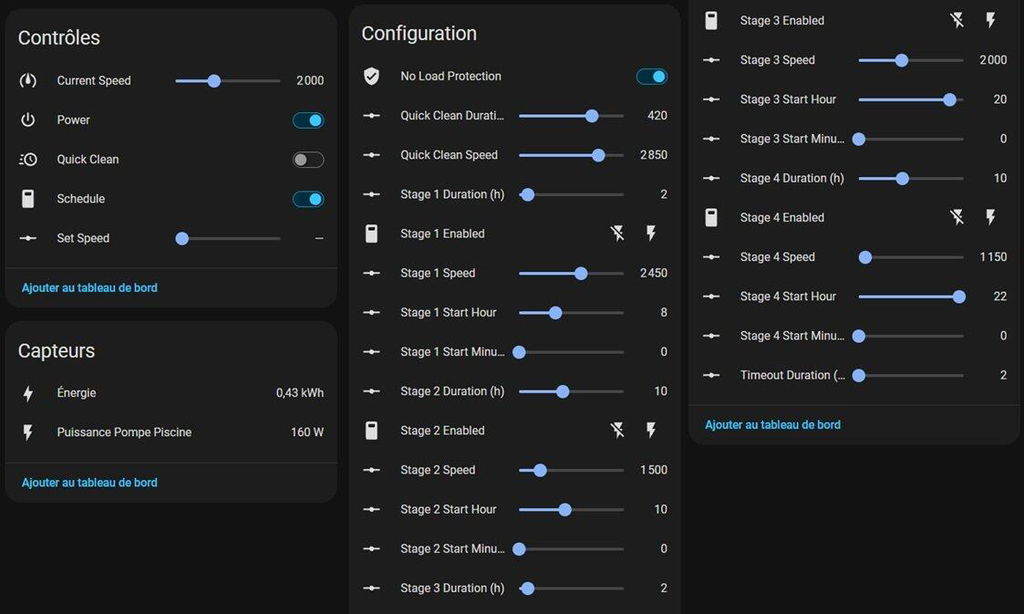This screenshot has height=614, width=1024.
Task: Click the Set Speed slider handle
Action: 182,238
